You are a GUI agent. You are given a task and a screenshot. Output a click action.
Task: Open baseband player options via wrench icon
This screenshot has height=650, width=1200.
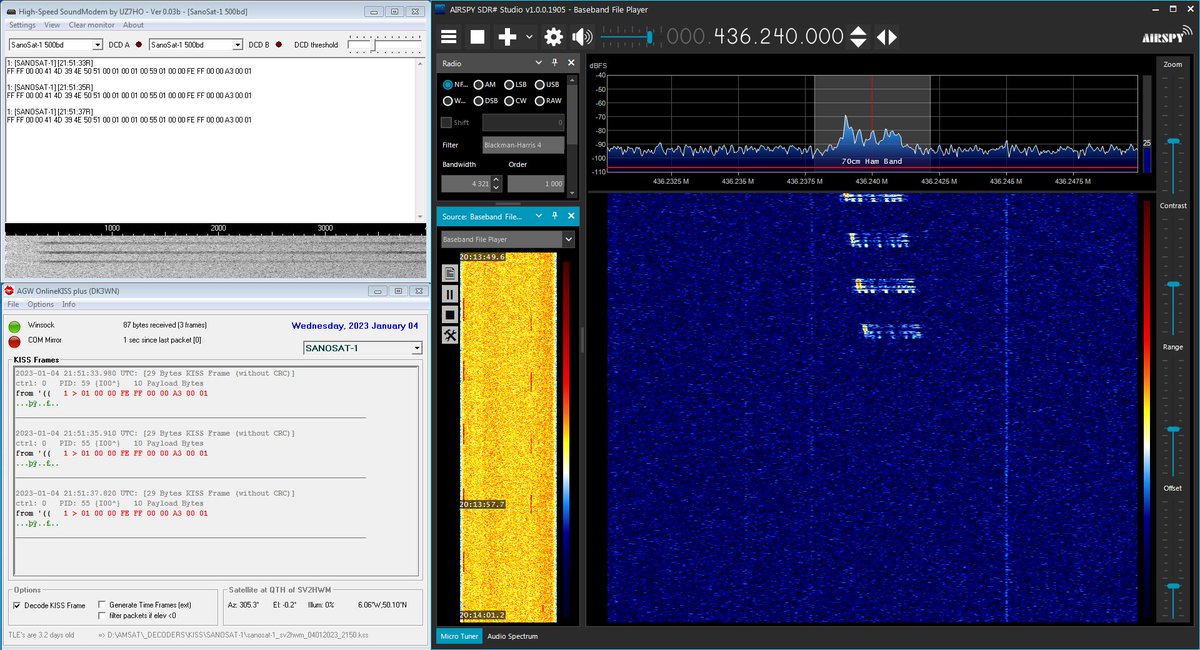point(450,335)
